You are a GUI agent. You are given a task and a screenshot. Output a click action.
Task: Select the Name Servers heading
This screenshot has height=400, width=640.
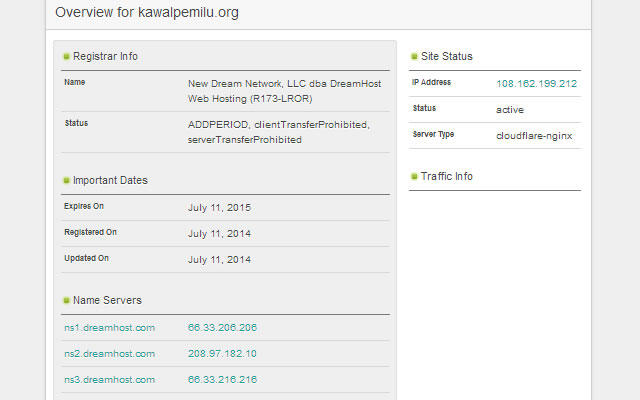click(107, 300)
